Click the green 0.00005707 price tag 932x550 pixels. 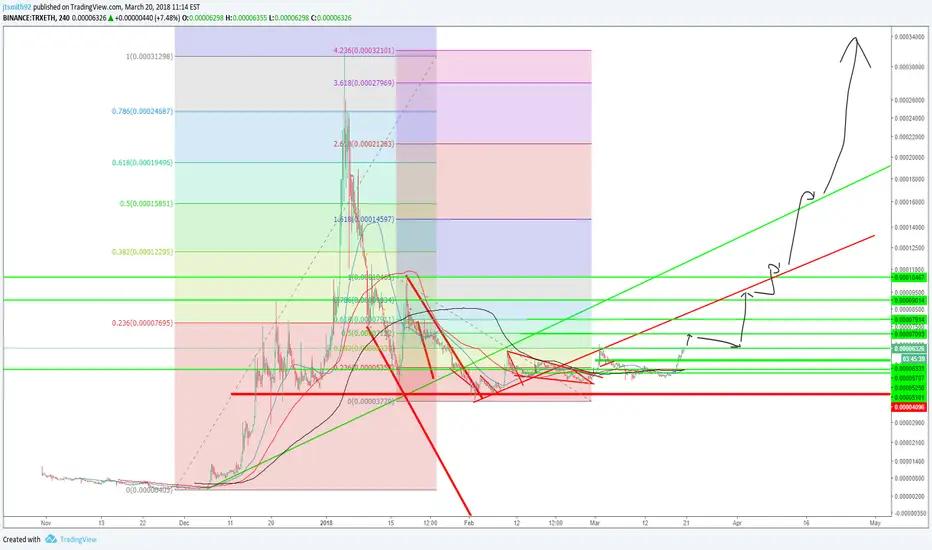coord(909,378)
